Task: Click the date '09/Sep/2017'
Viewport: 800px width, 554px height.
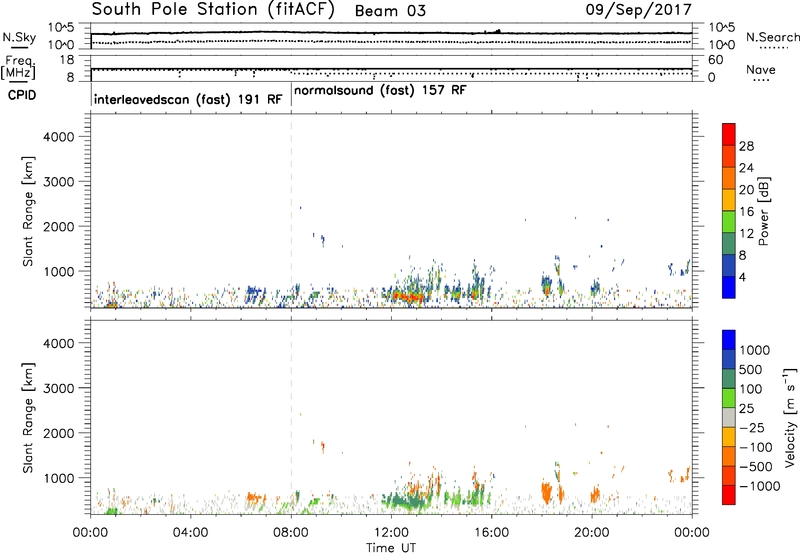Action: click(639, 10)
